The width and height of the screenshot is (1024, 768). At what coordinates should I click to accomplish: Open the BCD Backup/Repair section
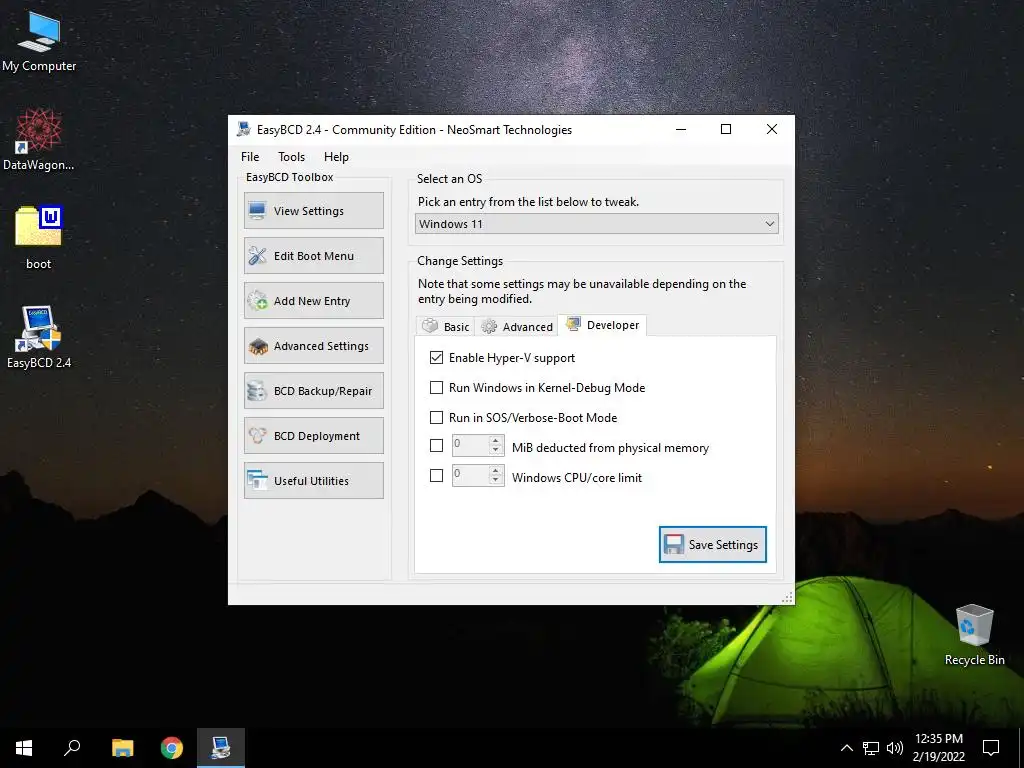click(313, 391)
